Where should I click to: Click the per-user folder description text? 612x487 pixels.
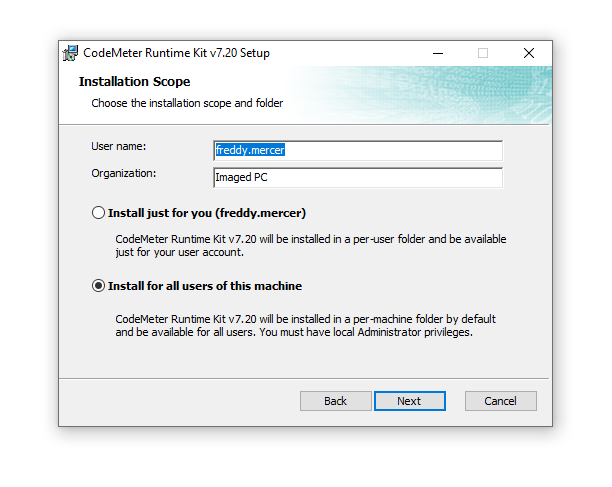click(x=311, y=245)
